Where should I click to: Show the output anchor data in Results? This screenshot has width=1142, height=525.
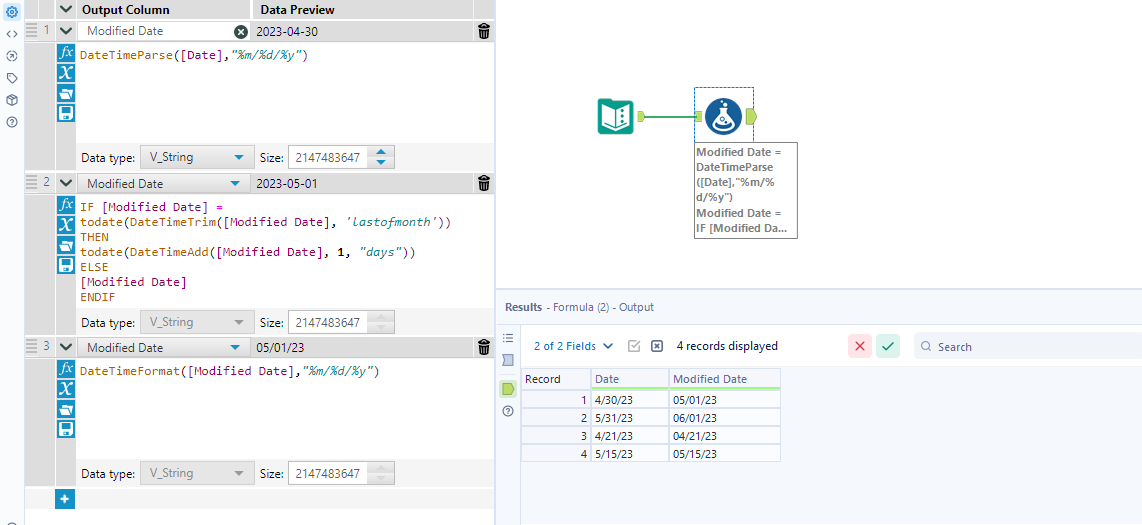click(x=508, y=388)
